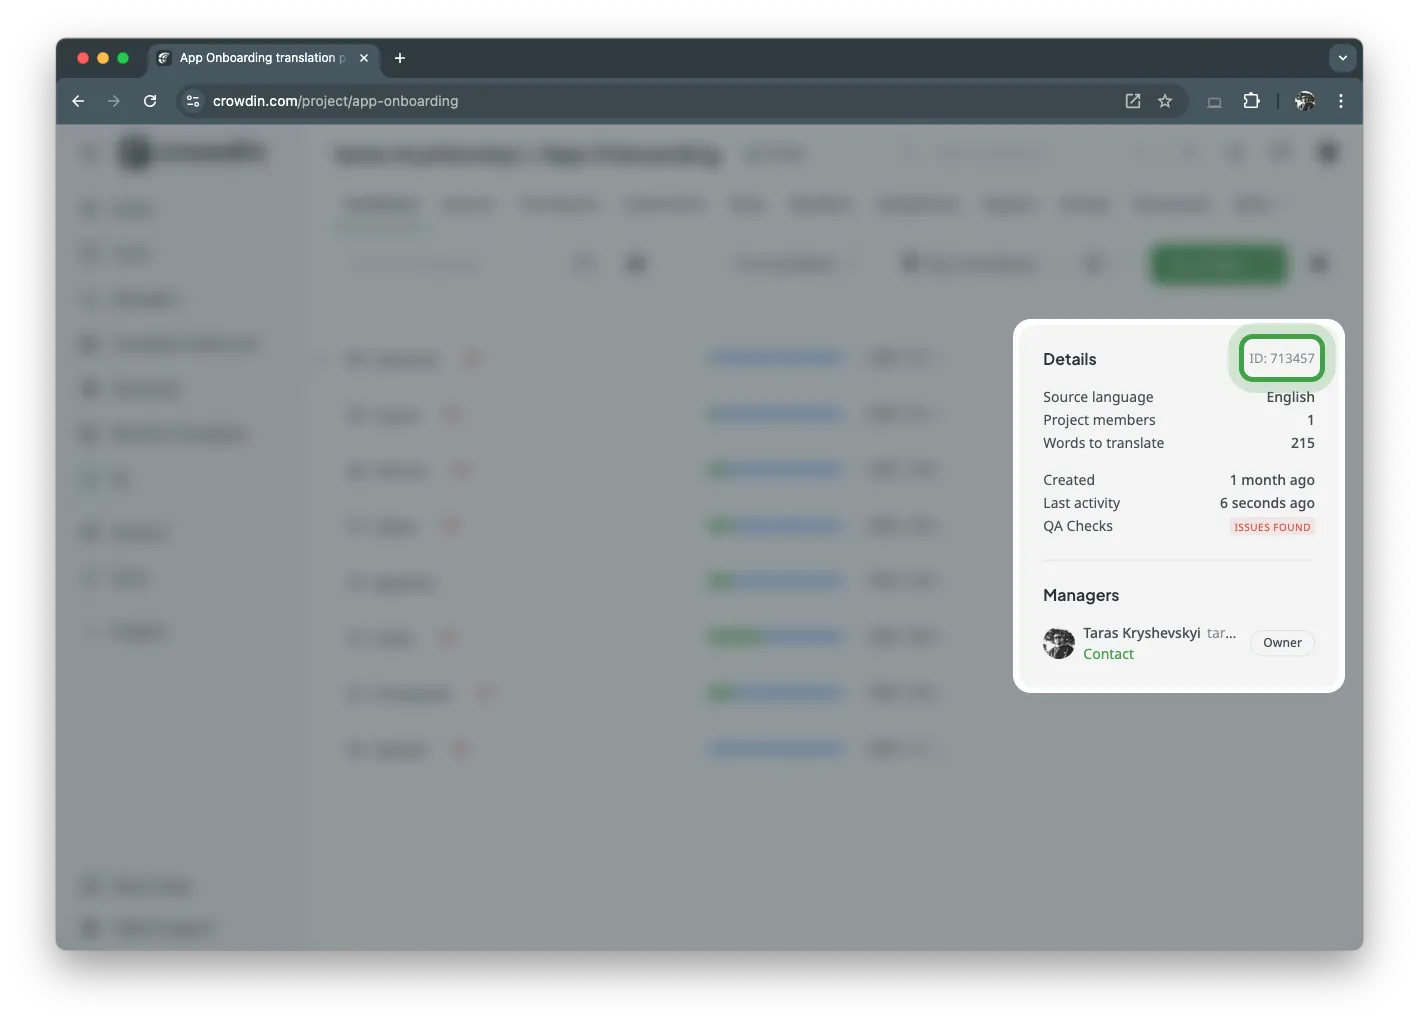The image size is (1419, 1024).
Task: Click the laptop device icon in the toolbar
Action: [1214, 101]
